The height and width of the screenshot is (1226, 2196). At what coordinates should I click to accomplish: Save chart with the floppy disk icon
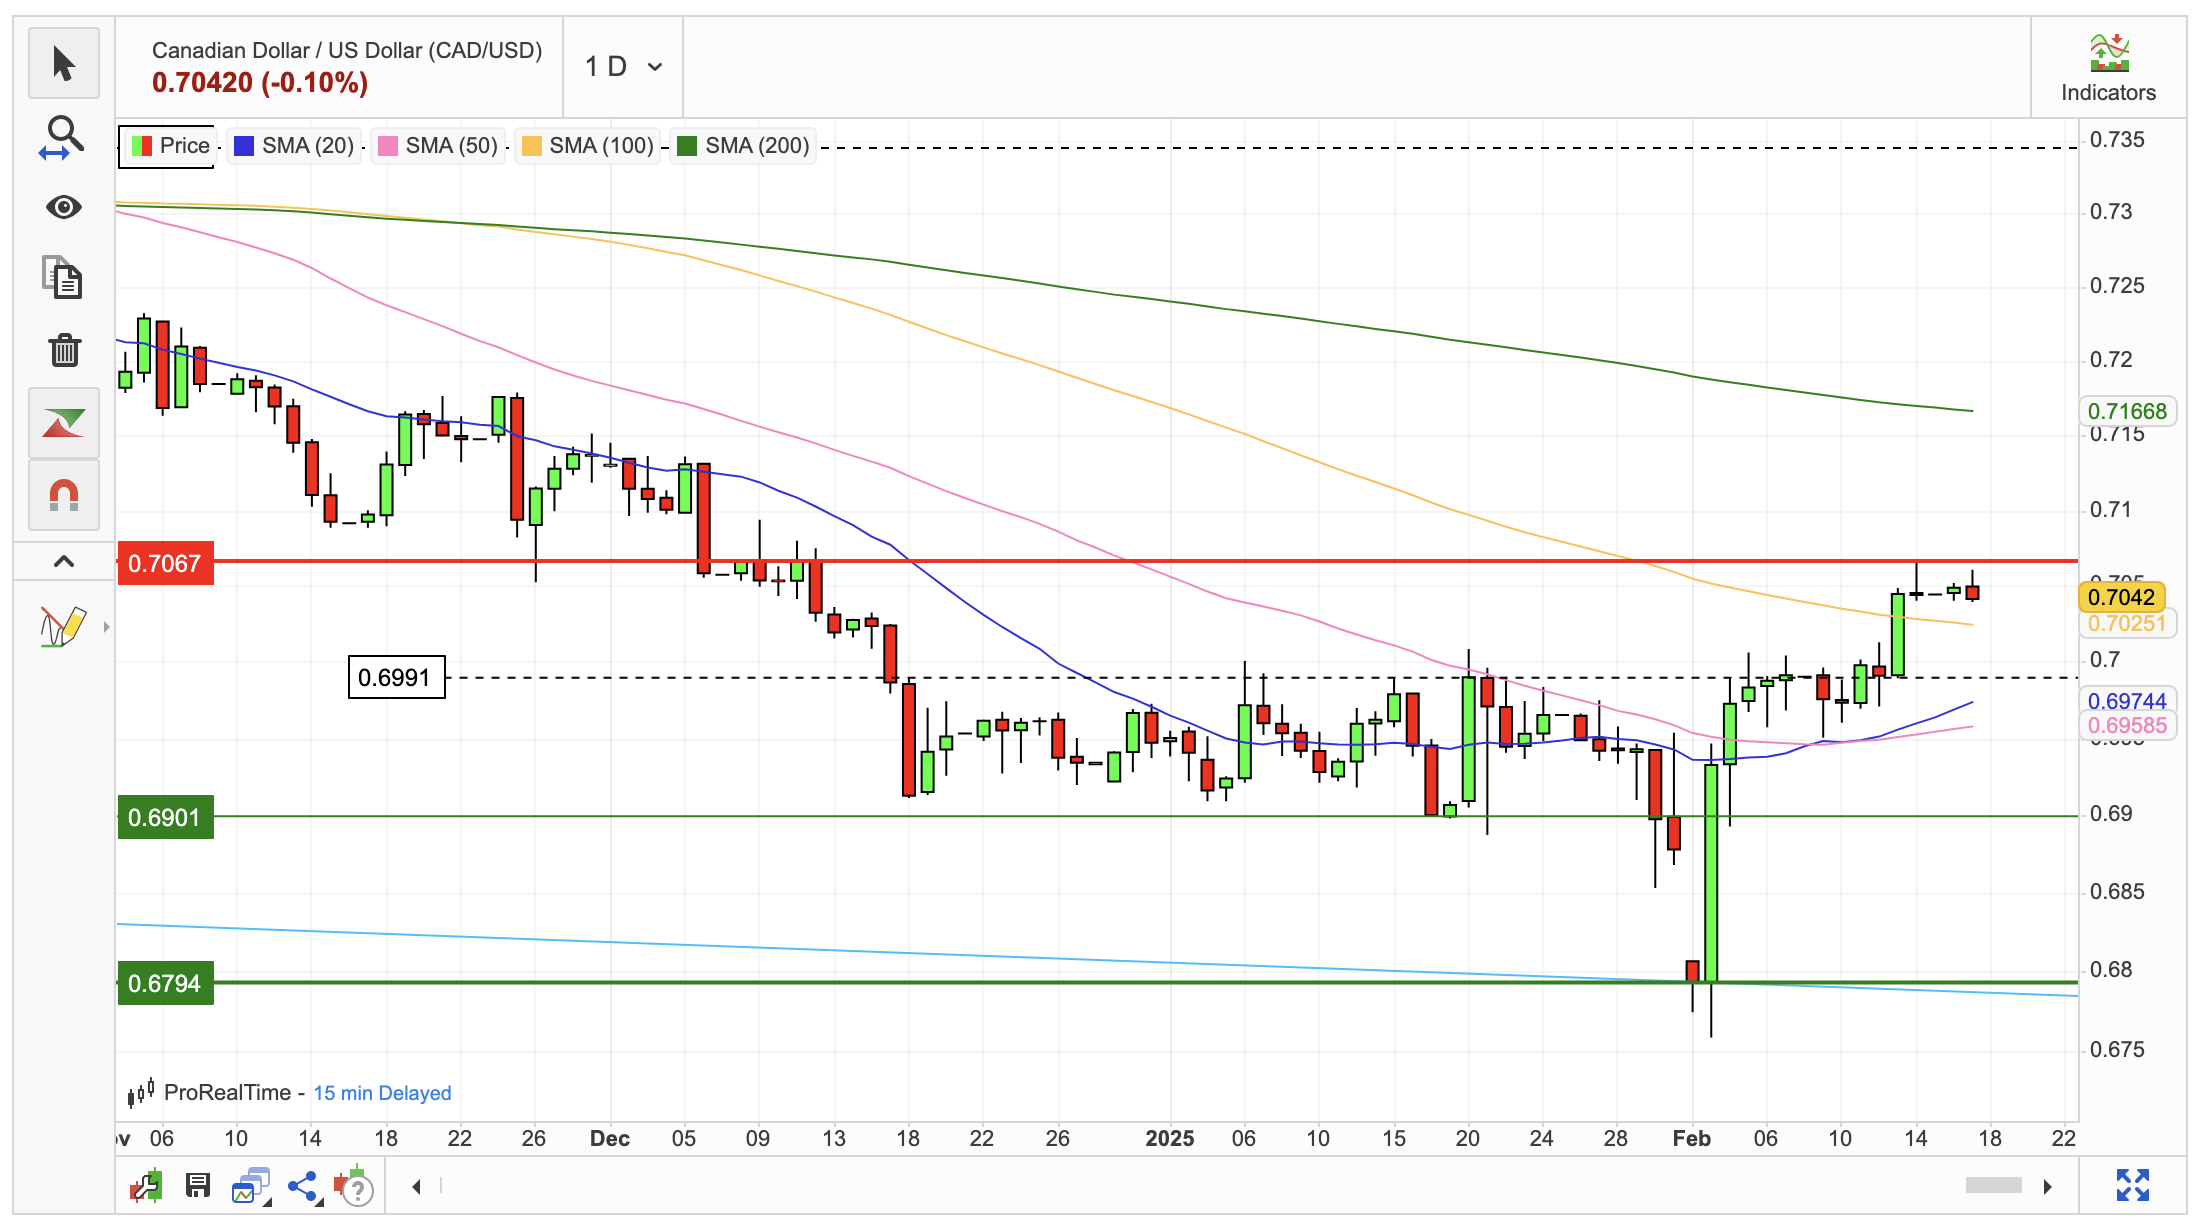(198, 1186)
